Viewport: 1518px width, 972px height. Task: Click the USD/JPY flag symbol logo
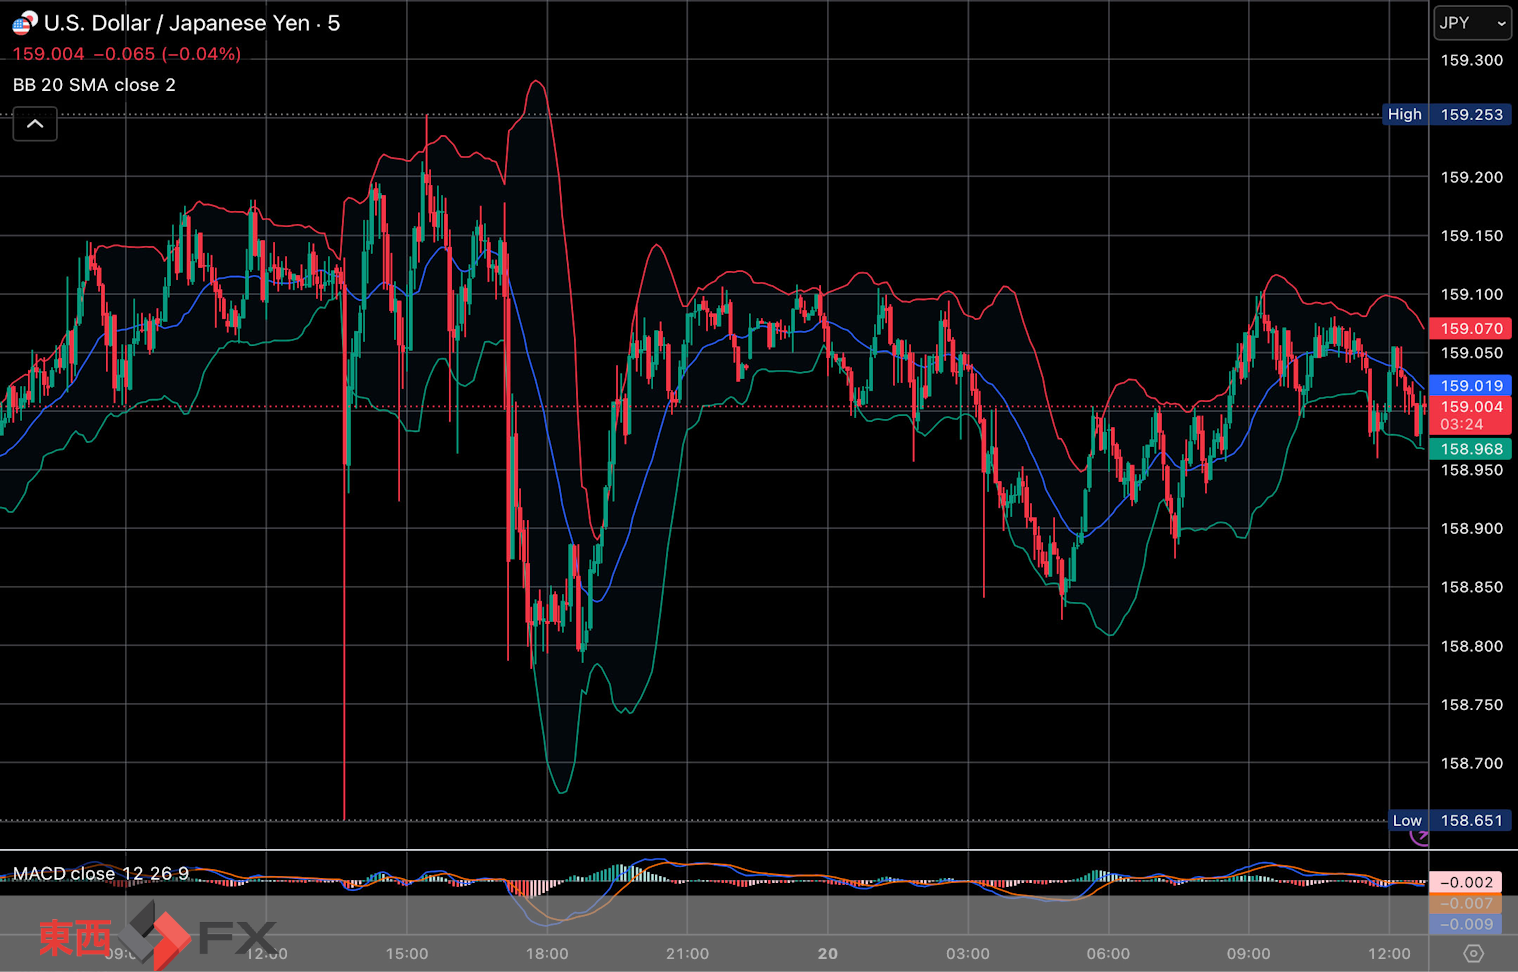coord(24,23)
